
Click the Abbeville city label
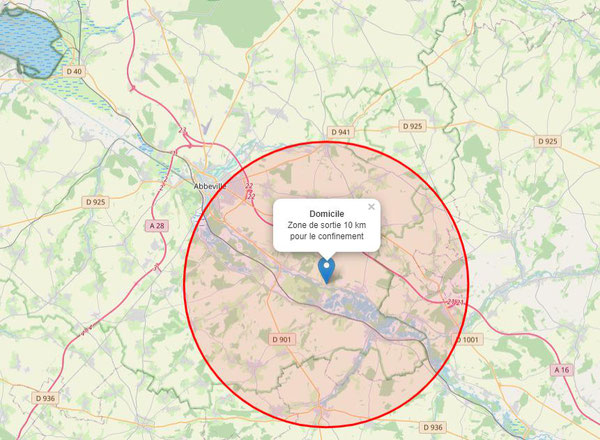point(210,186)
